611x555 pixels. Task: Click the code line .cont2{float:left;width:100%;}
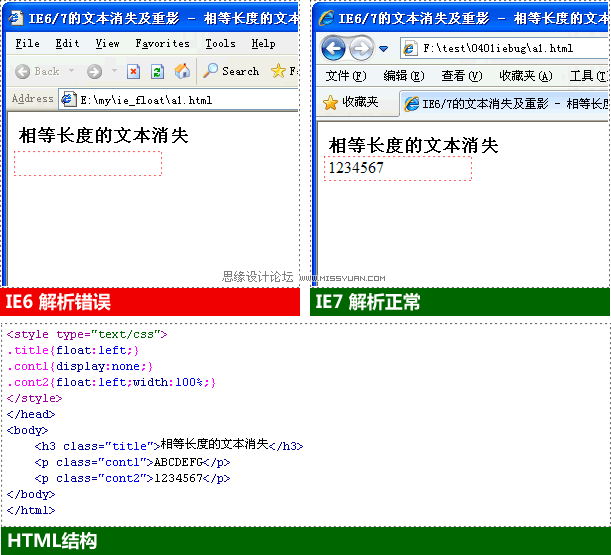pos(111,382)
